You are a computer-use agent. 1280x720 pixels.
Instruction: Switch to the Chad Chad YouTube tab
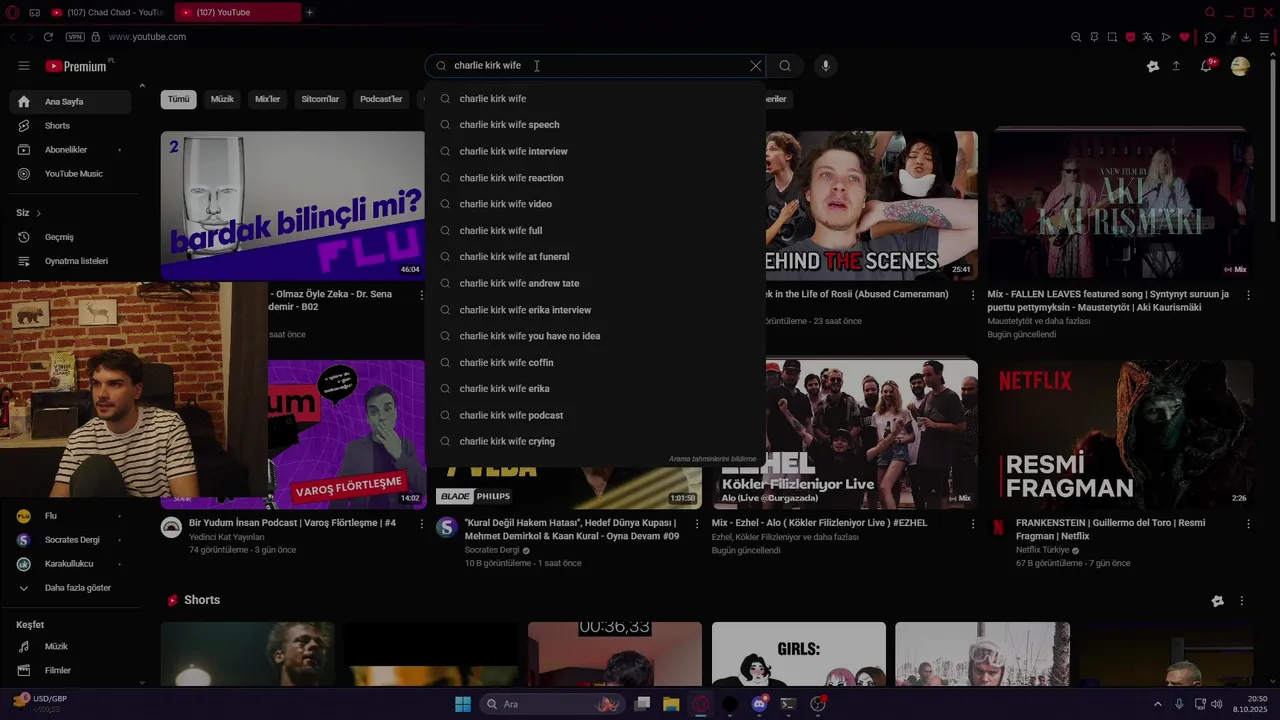107,12
